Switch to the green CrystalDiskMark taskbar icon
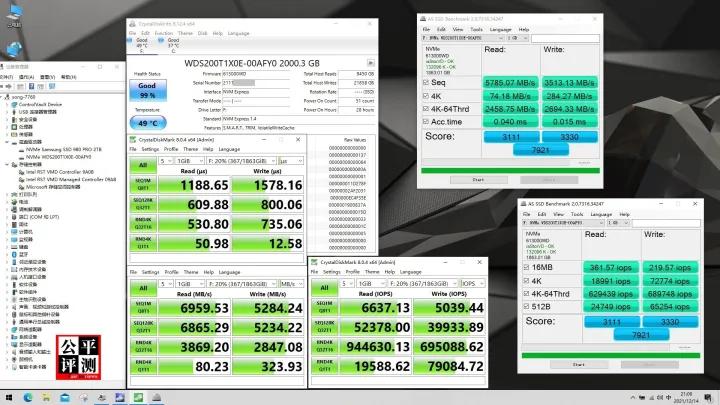 point(138,398)
